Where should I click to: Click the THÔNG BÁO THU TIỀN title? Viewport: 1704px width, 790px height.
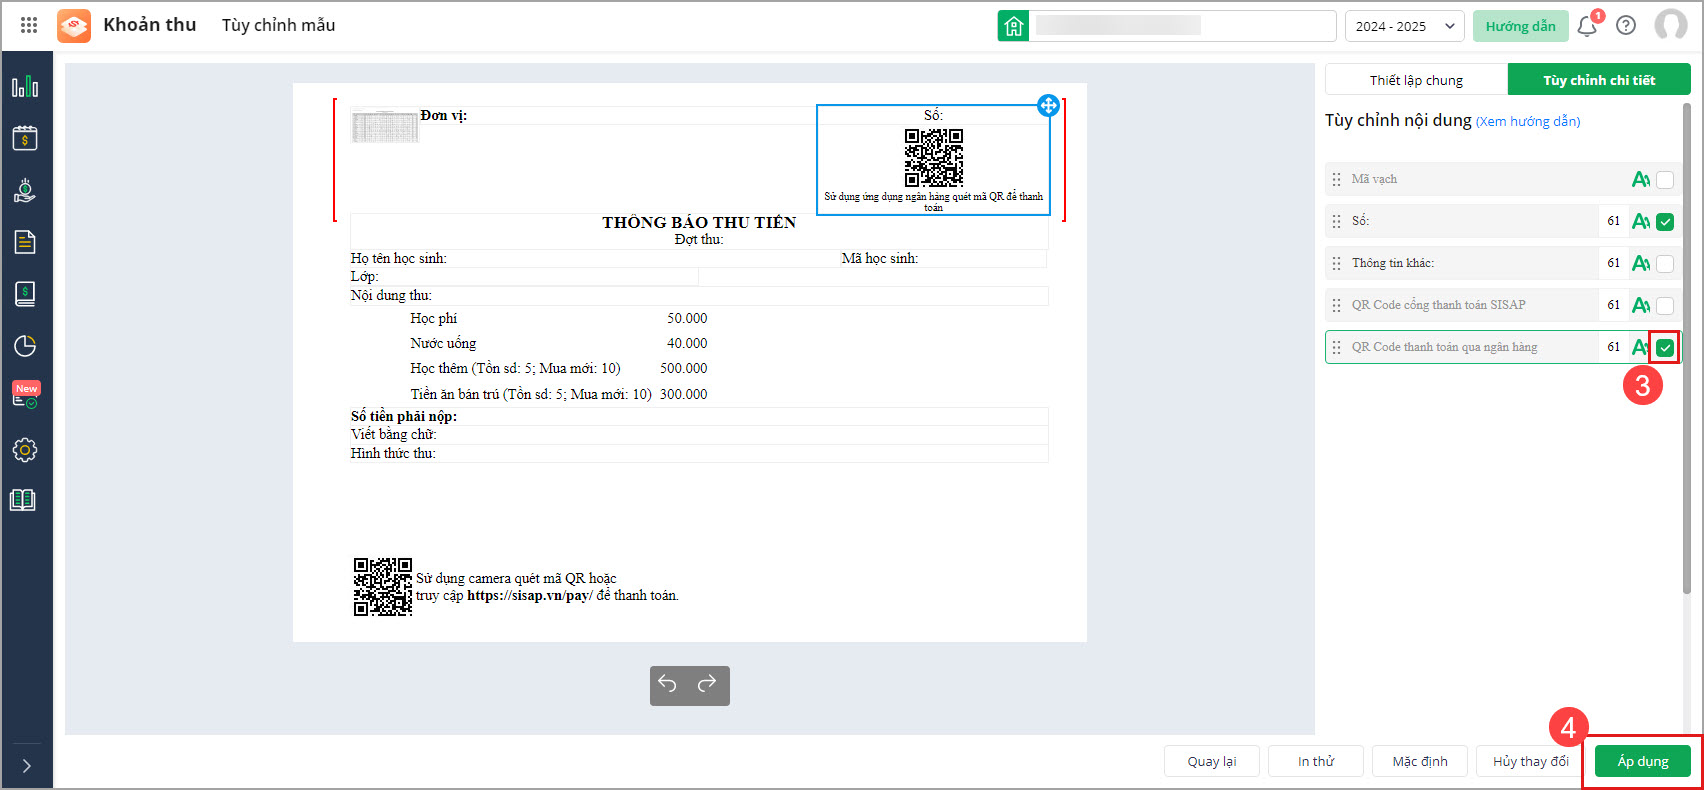click(699, 222)
